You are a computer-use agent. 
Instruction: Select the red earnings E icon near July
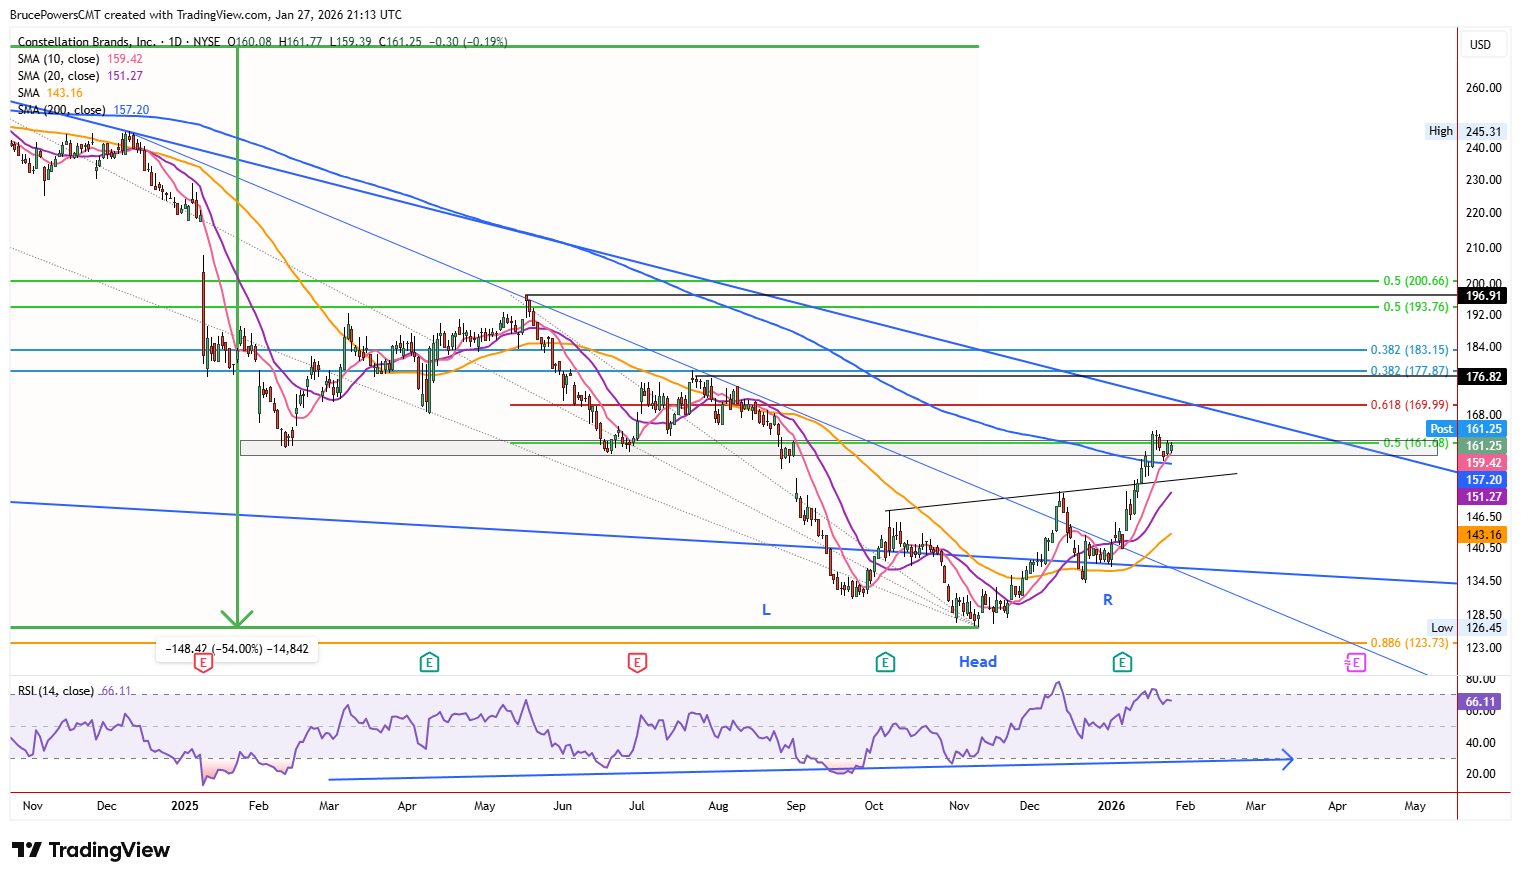(637, 662)
